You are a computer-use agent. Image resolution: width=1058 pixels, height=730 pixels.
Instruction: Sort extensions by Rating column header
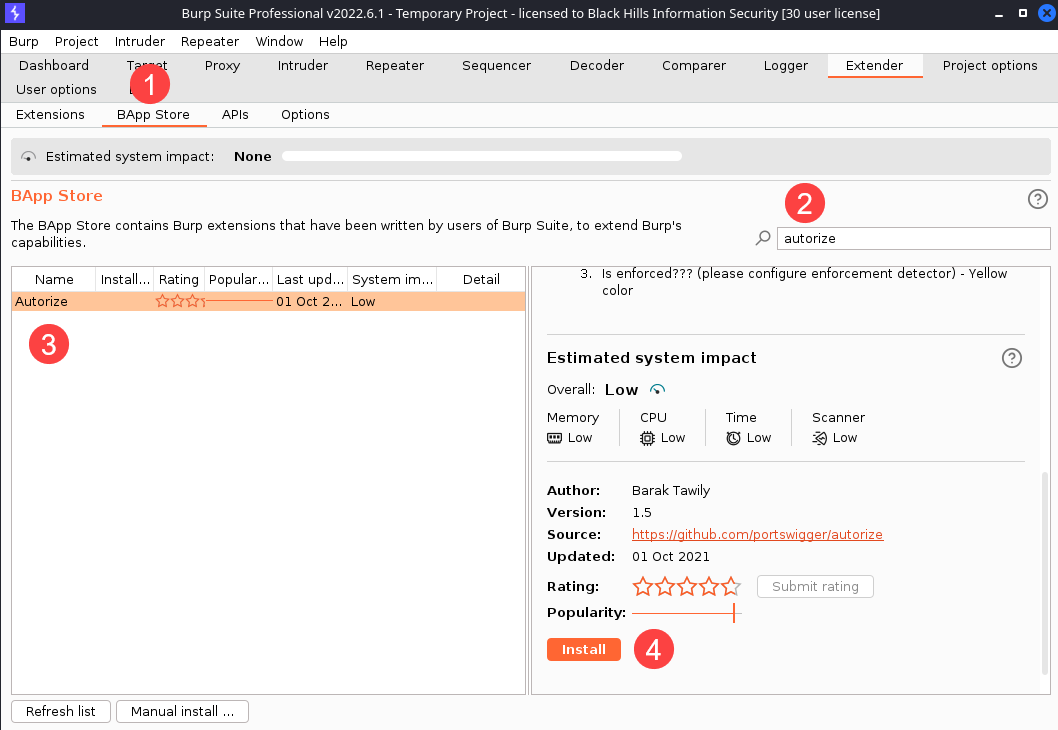click(179, 280)
